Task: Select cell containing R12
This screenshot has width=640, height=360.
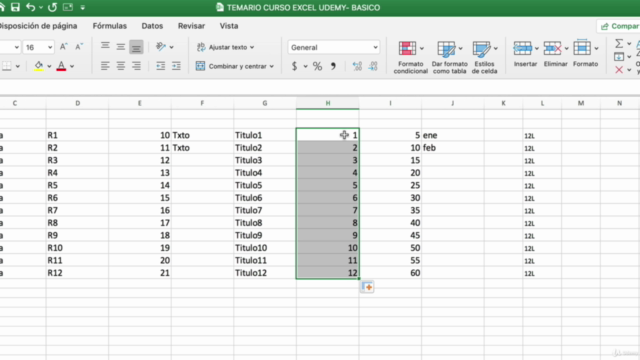Action: point(77,273)
